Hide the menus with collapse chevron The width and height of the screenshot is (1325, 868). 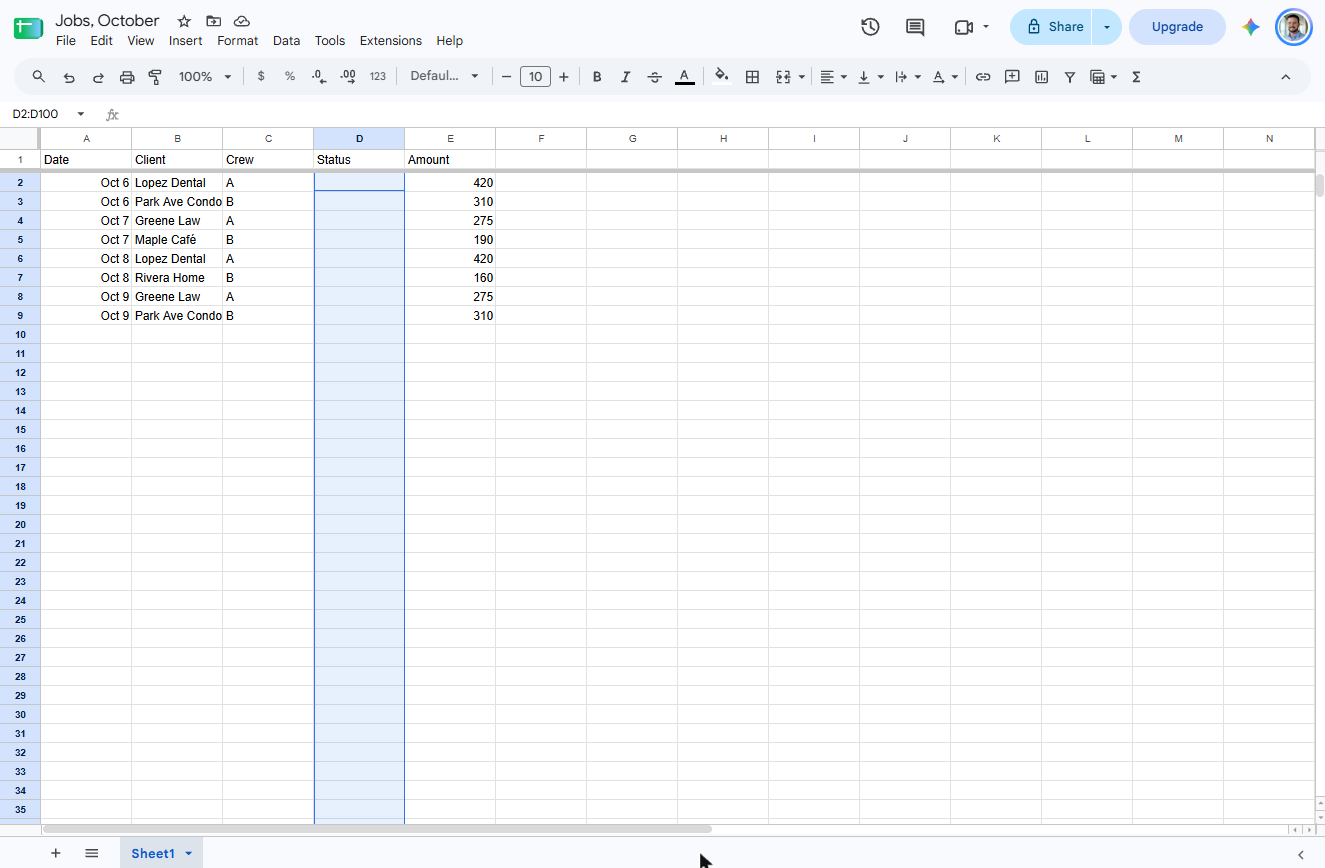tap(1286, 77)
